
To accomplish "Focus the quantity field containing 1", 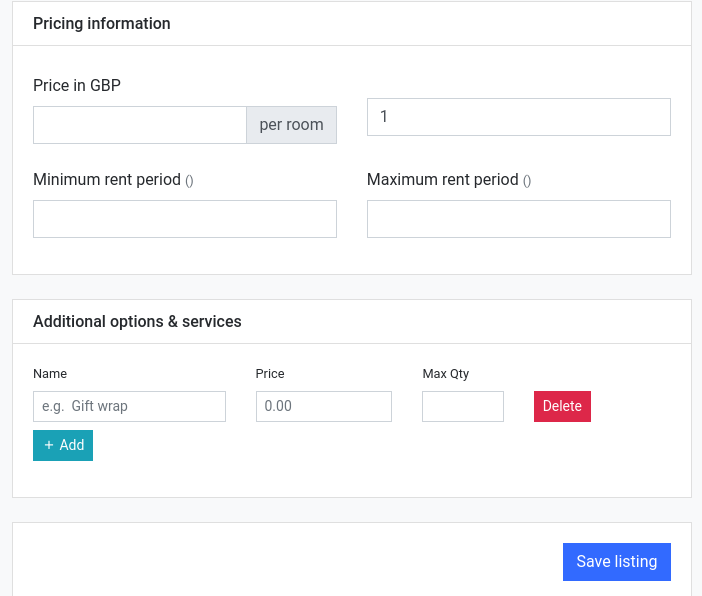I will pos(518,117).
